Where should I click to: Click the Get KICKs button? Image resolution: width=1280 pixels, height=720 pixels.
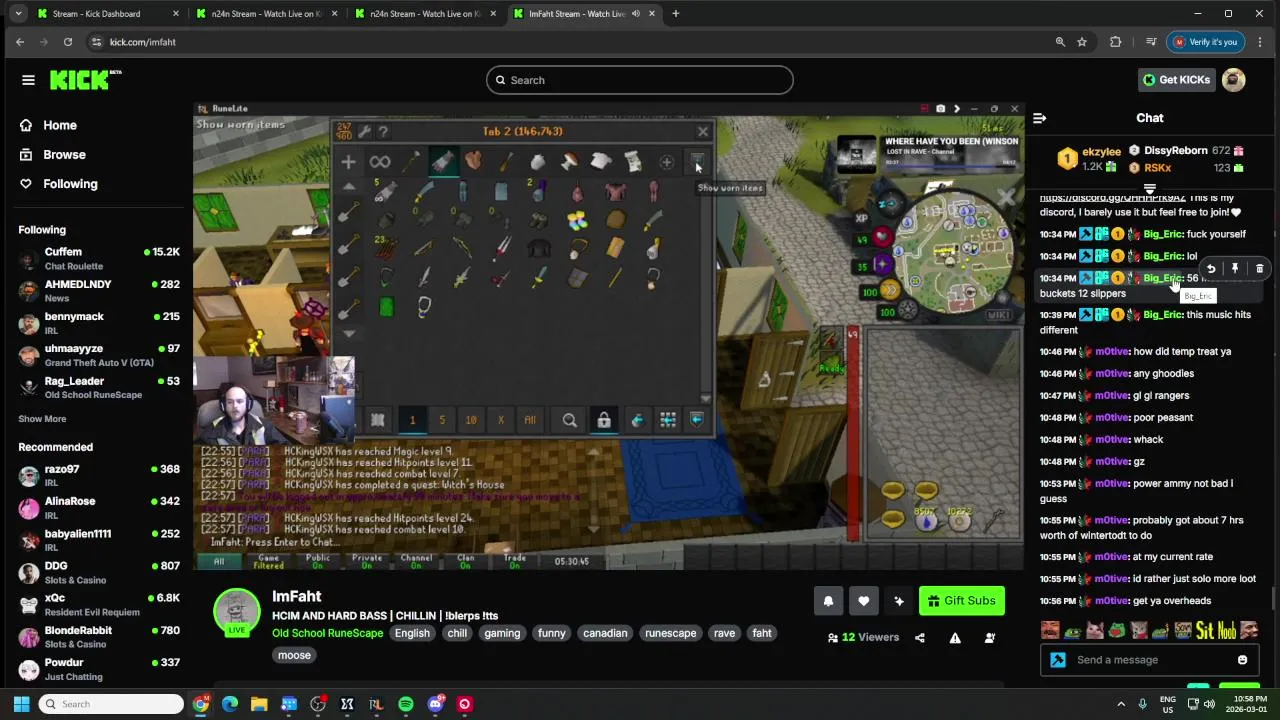tap(1176, 80)
